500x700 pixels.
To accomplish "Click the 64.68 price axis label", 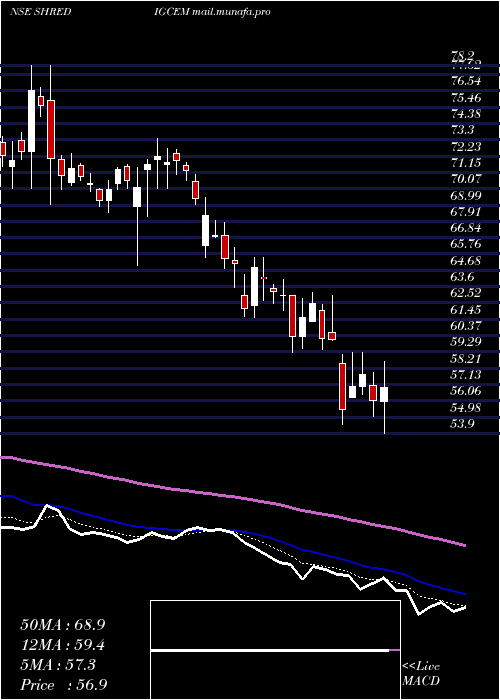I will pos(466,260).
